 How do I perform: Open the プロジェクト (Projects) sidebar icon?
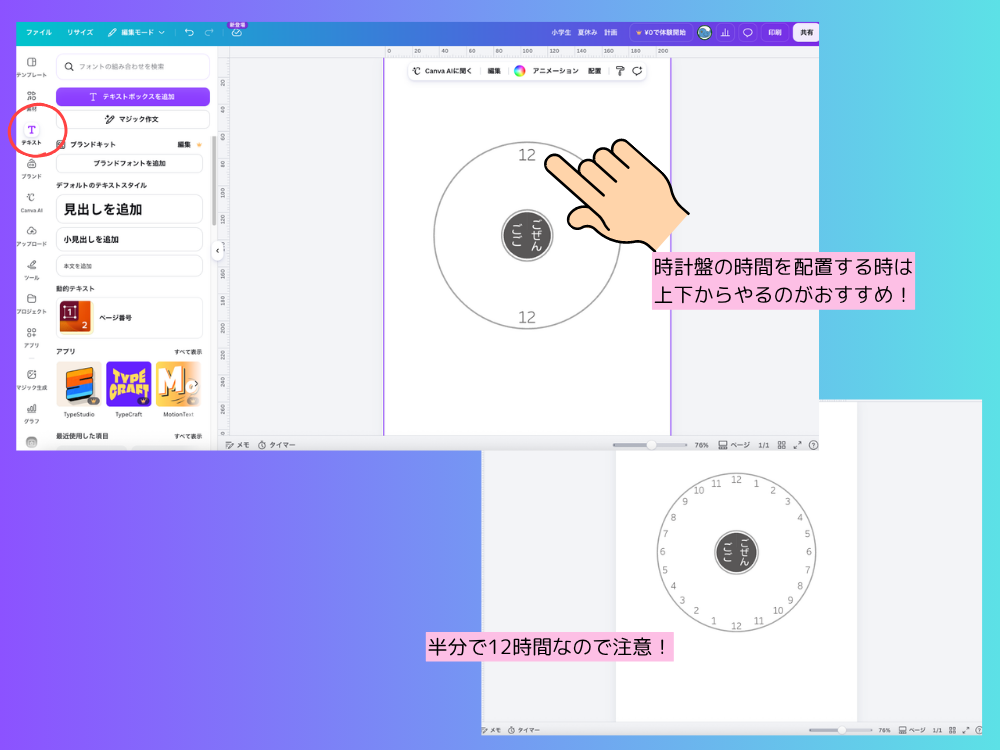click(x=31, y=304)
